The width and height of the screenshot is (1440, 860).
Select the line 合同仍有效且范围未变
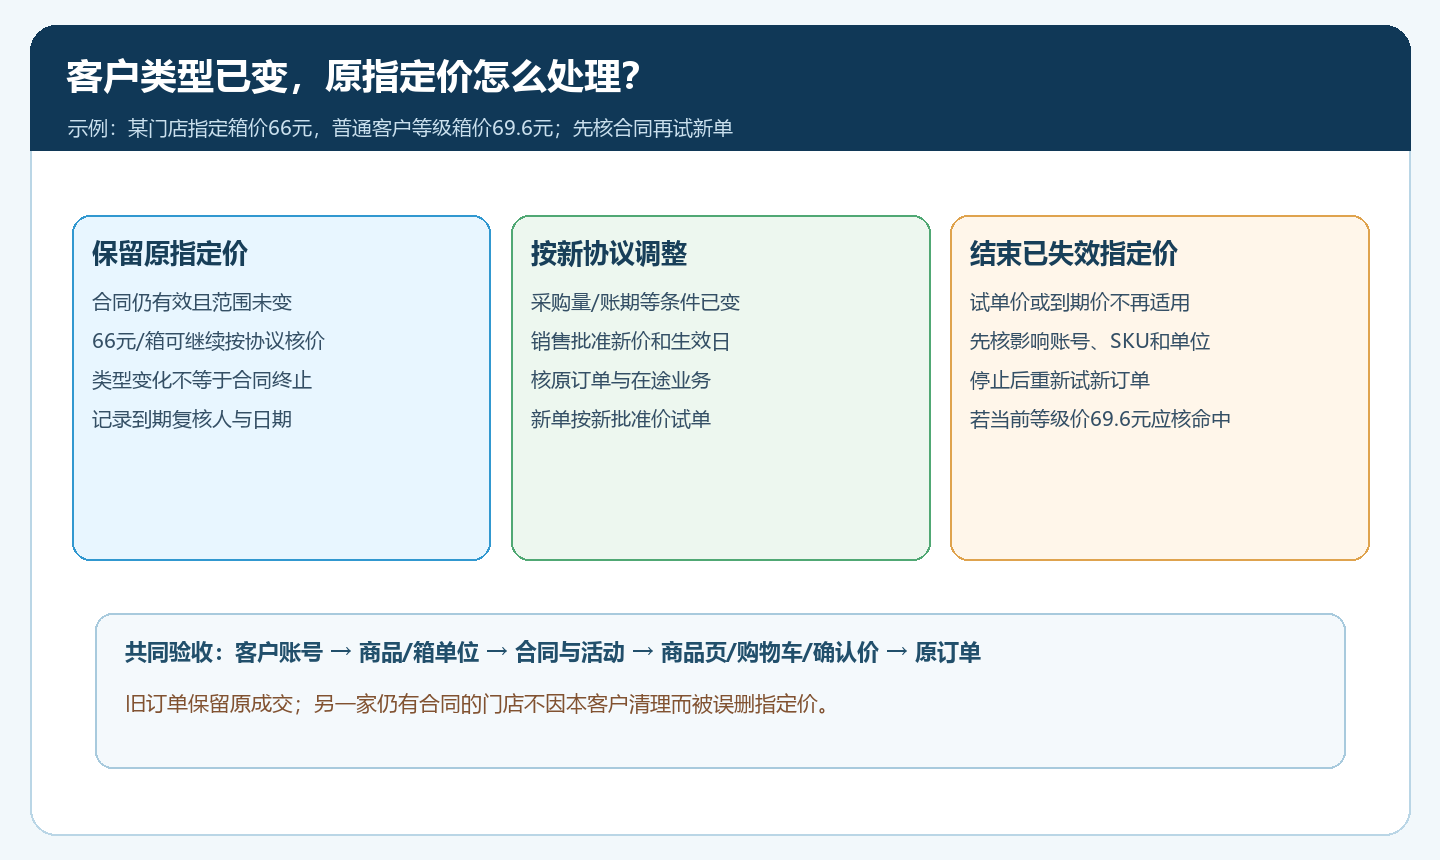(192, 302)
